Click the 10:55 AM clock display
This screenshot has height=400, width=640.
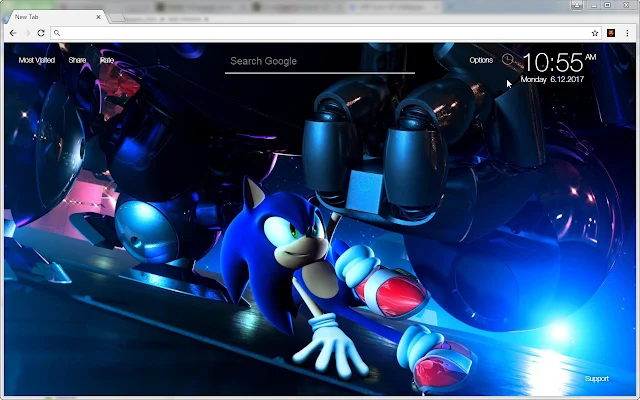coord(559,62)
